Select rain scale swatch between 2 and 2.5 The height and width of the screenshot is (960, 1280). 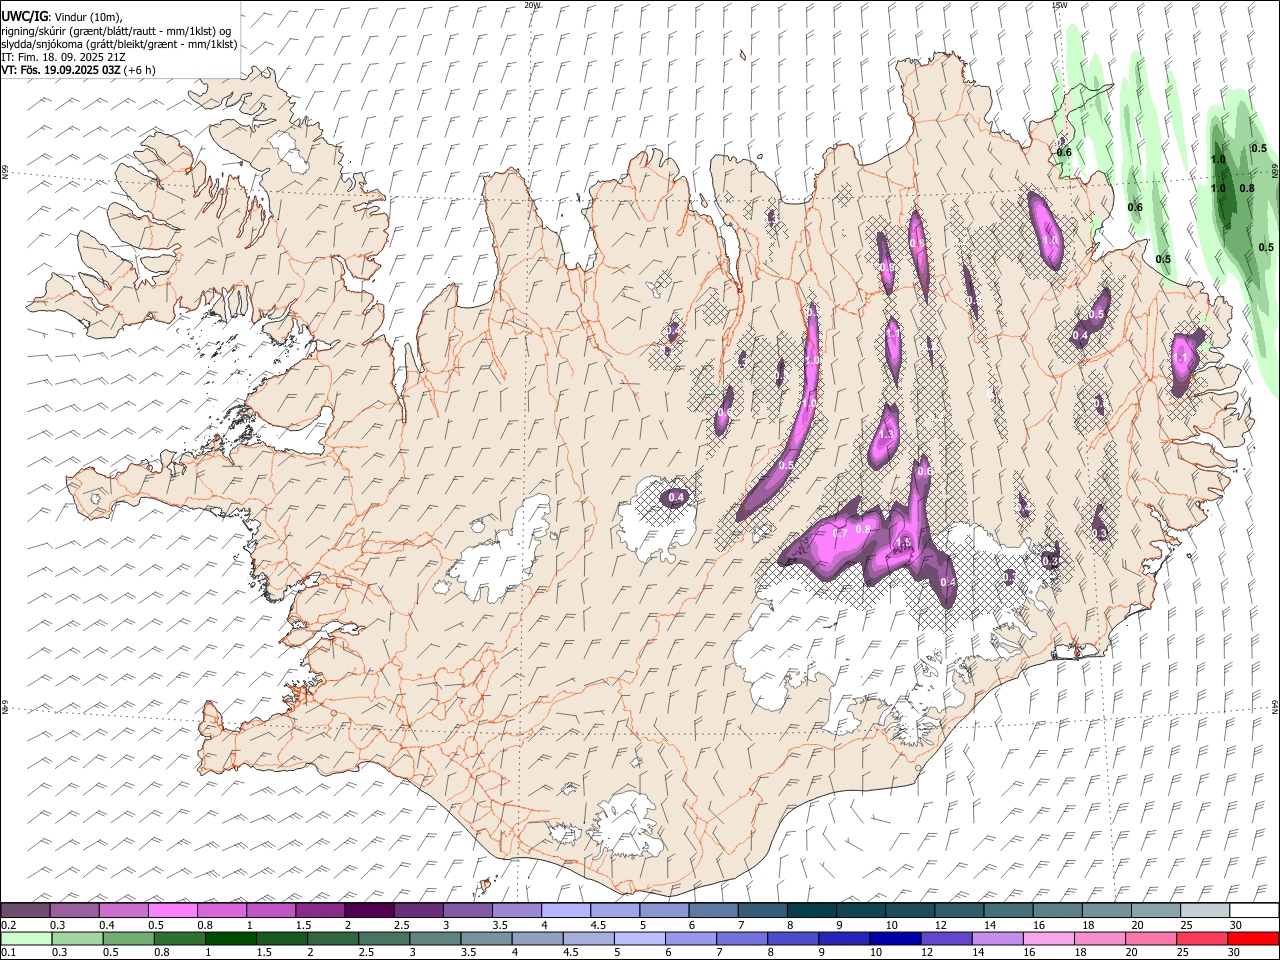click(x=333, y=938)
